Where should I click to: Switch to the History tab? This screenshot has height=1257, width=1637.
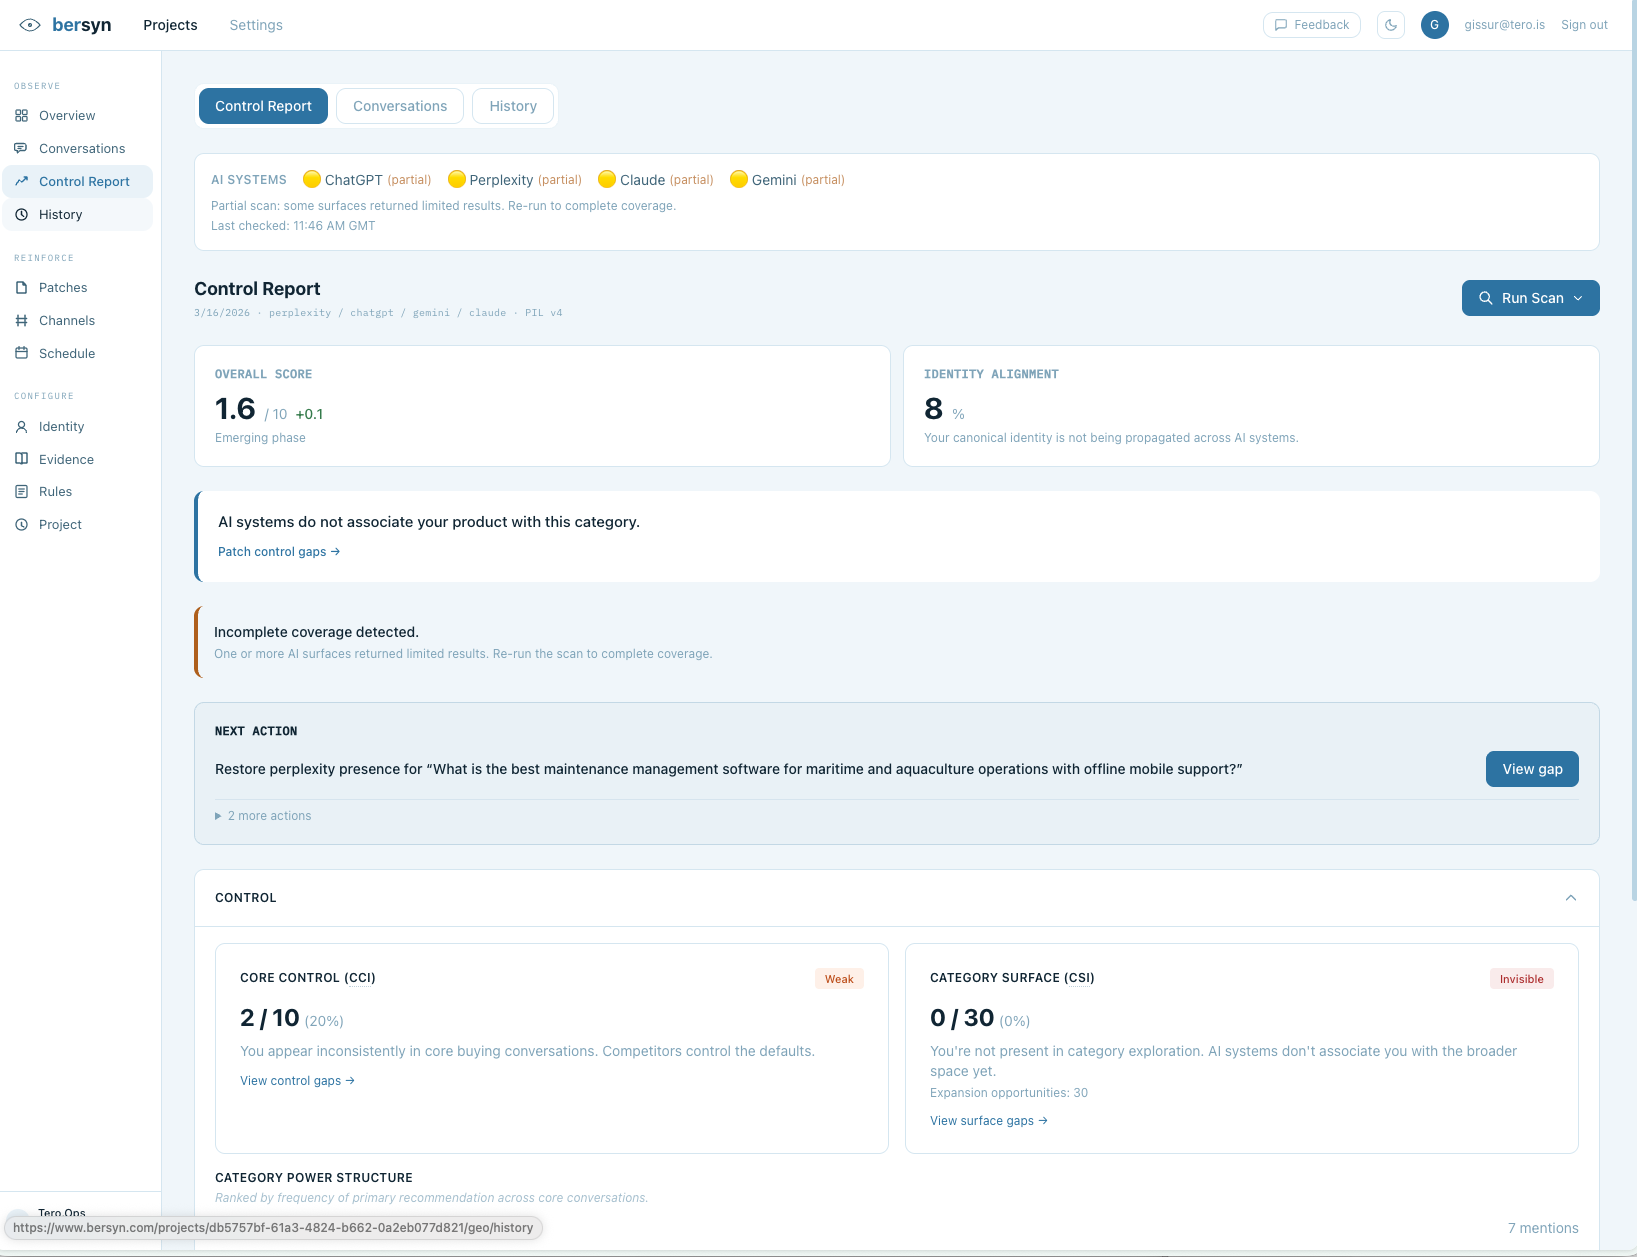click(x=513, y=106)
